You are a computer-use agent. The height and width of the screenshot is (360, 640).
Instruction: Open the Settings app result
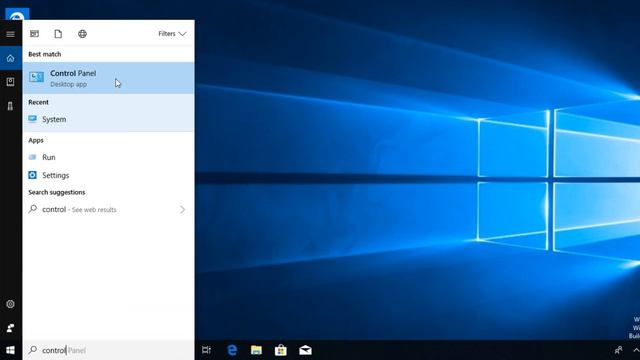[109, 175]
